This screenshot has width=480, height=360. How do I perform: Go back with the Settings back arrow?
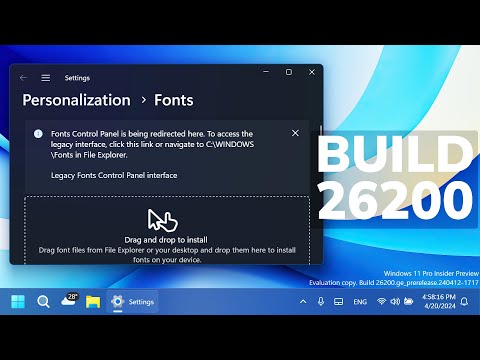click(x=23, y=78)
